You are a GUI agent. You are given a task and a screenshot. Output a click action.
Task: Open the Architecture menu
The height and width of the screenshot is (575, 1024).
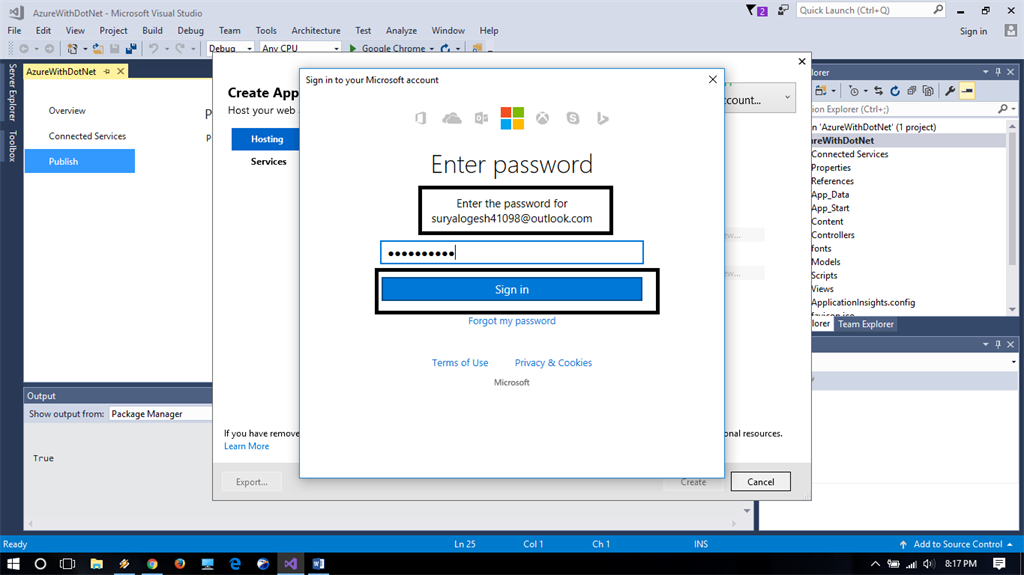[315, 31]
